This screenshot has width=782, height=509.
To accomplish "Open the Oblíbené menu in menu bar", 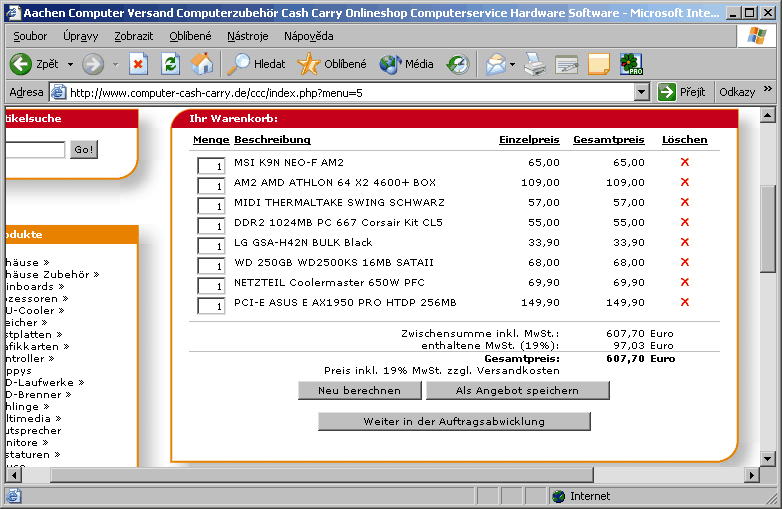I will (x=190, y=36).
